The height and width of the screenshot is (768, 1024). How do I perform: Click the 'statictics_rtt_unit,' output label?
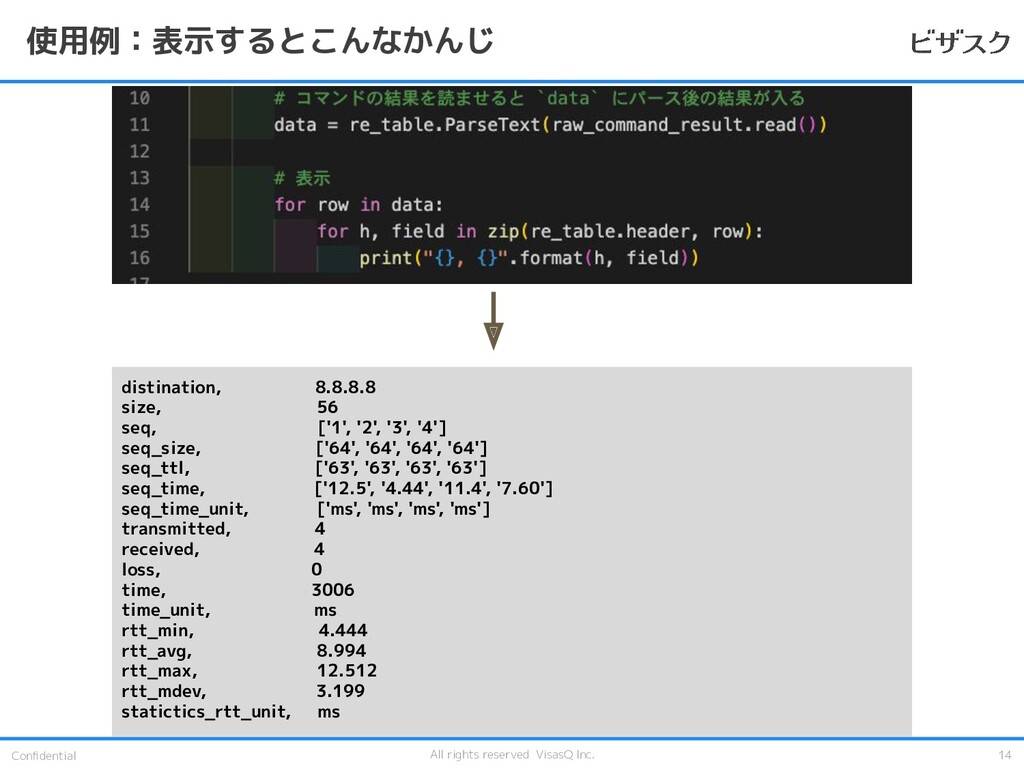click(x=206, y=712)
